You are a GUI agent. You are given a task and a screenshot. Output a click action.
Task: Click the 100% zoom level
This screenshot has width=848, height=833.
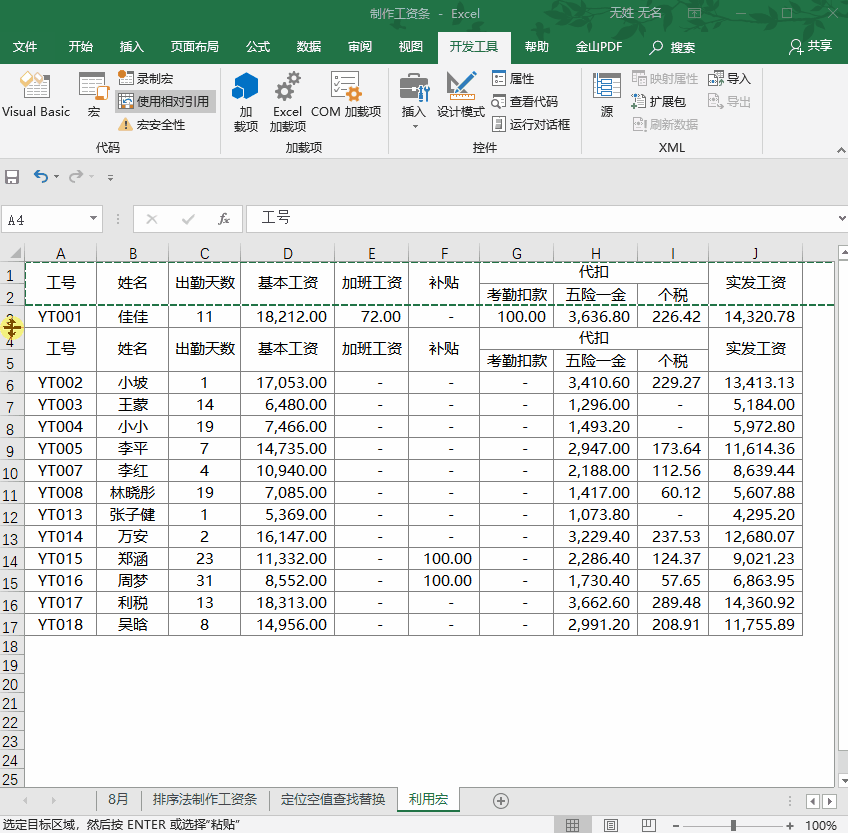pos(821,825)
